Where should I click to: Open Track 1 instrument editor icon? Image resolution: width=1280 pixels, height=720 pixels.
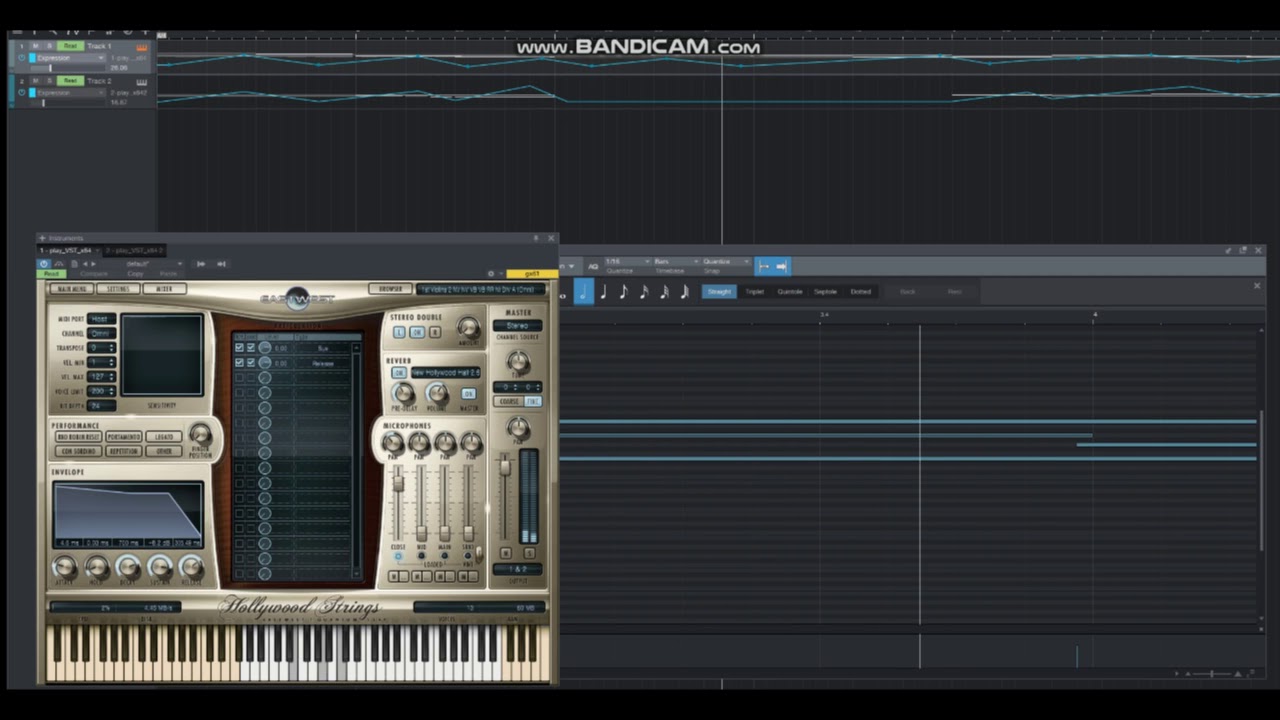click(x=142, y=47)
